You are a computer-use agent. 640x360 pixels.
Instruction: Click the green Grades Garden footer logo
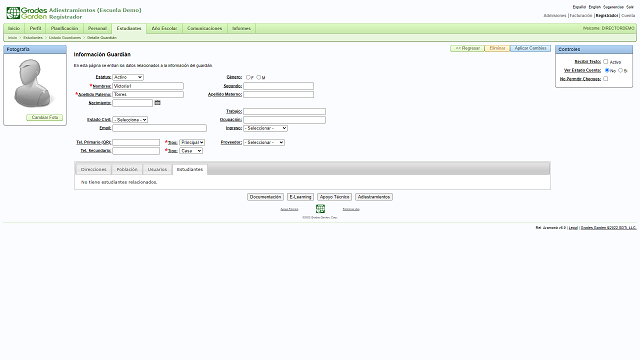tap(320, 209)
